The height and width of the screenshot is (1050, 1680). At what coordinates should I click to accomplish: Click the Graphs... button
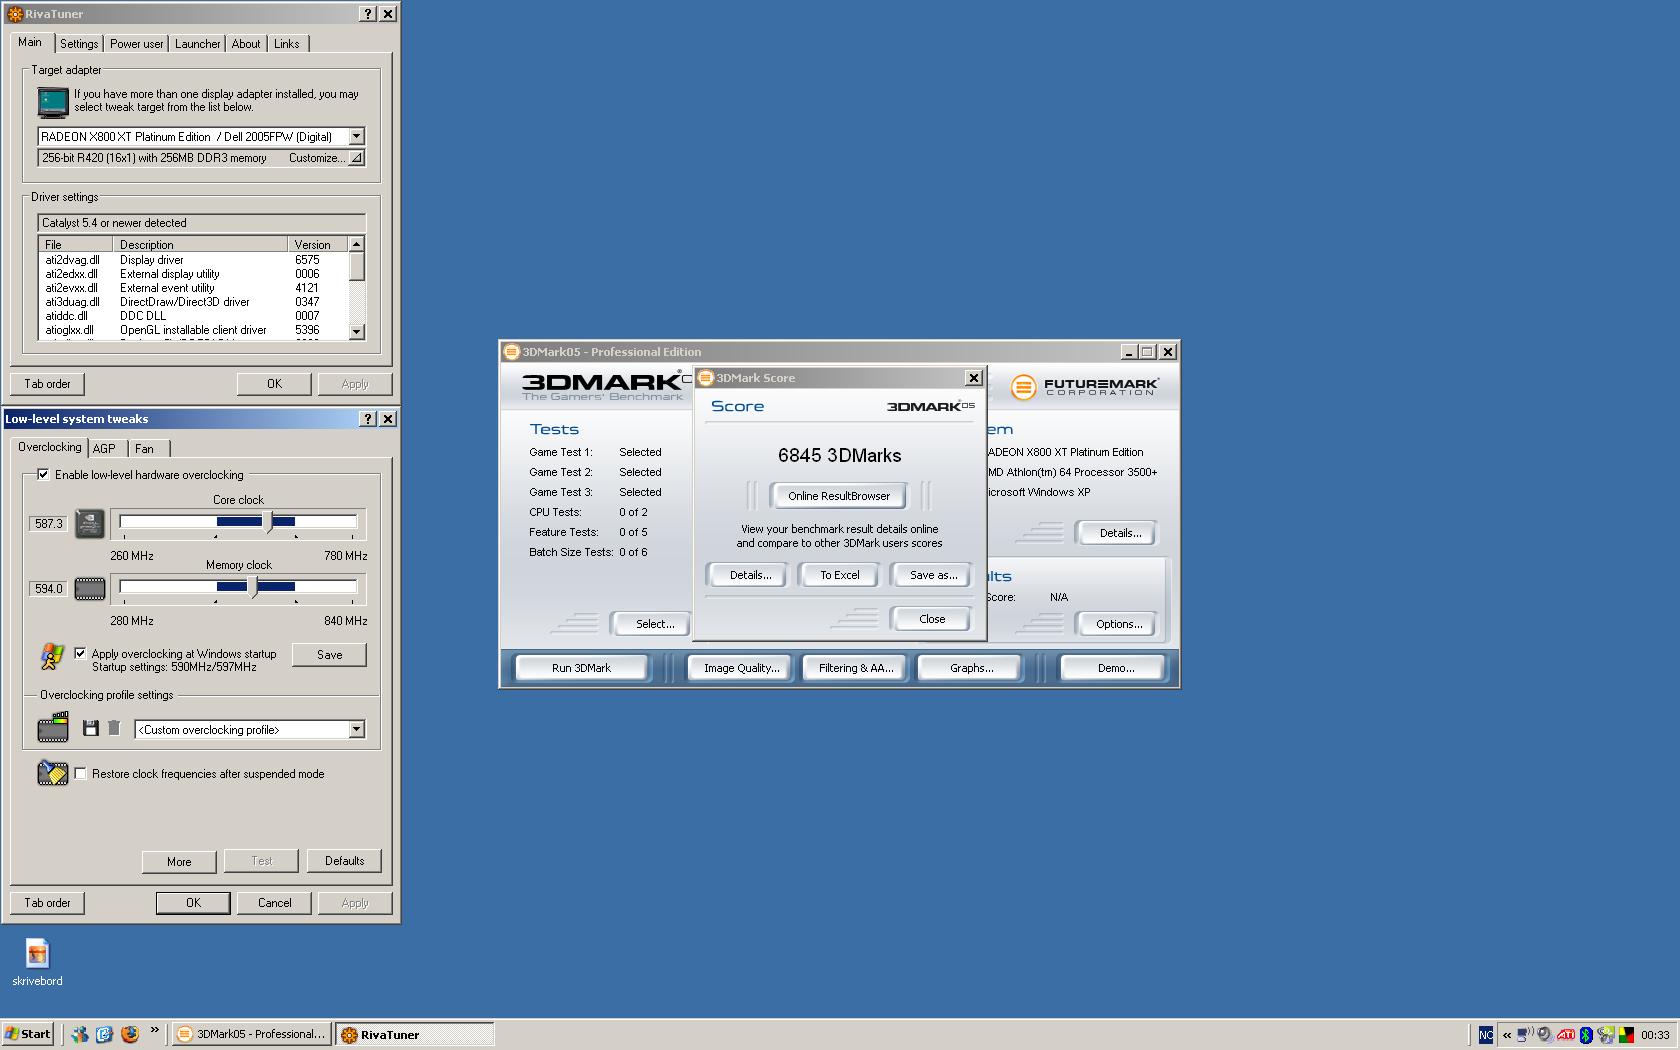[971, 668]
